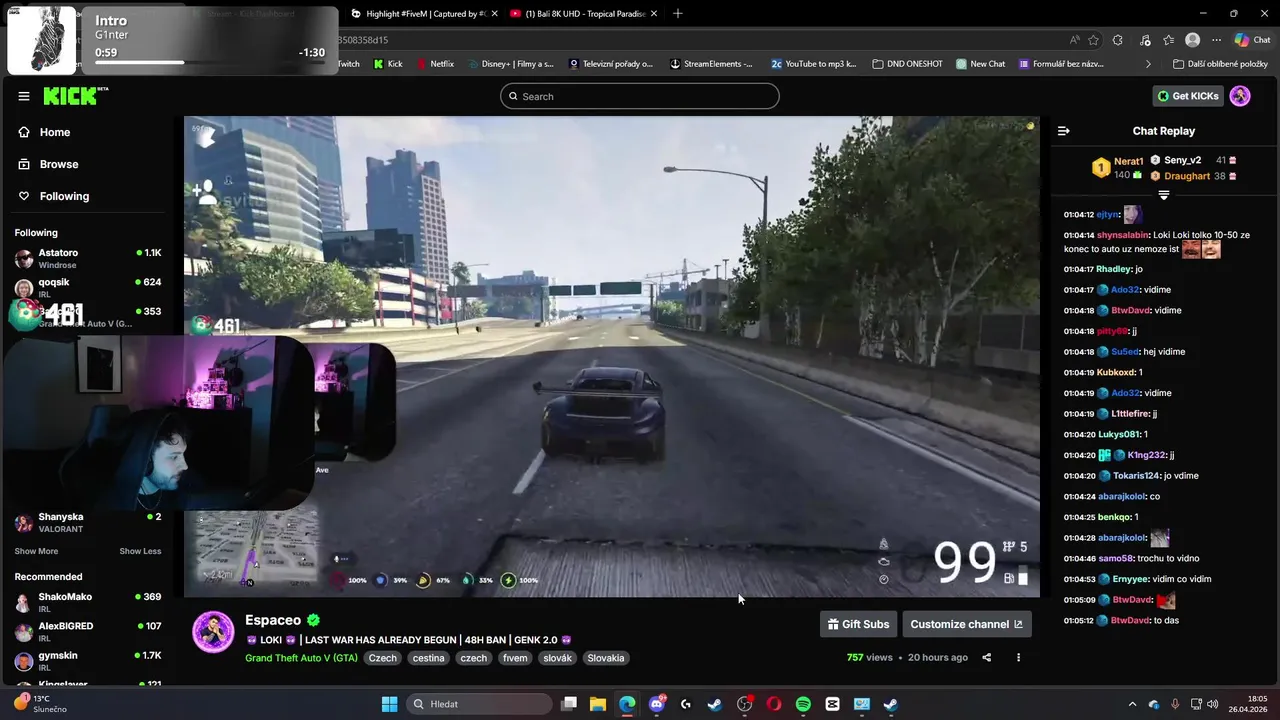Expand the bookmarks overflow chevron
Viewport: 1280px width, 720px height.
[1148, 64]
